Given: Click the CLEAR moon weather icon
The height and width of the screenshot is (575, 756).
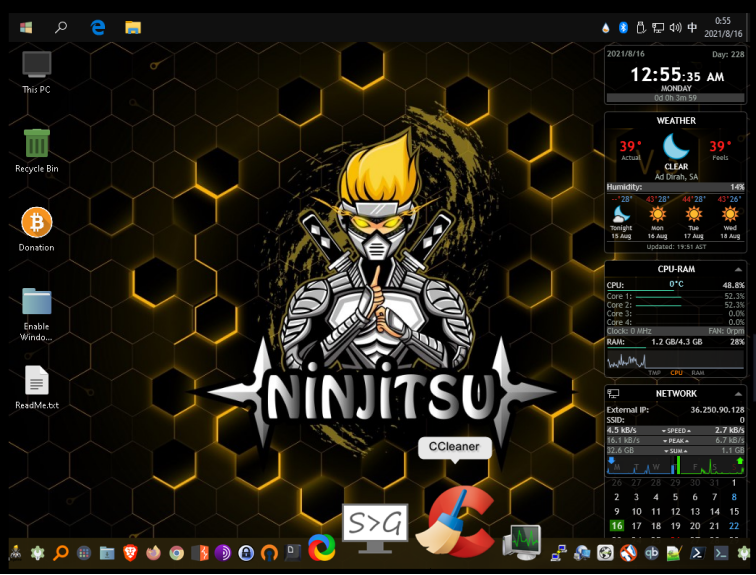Looking at the screenshot, I should pyautogui.click(x=676, y=146).
